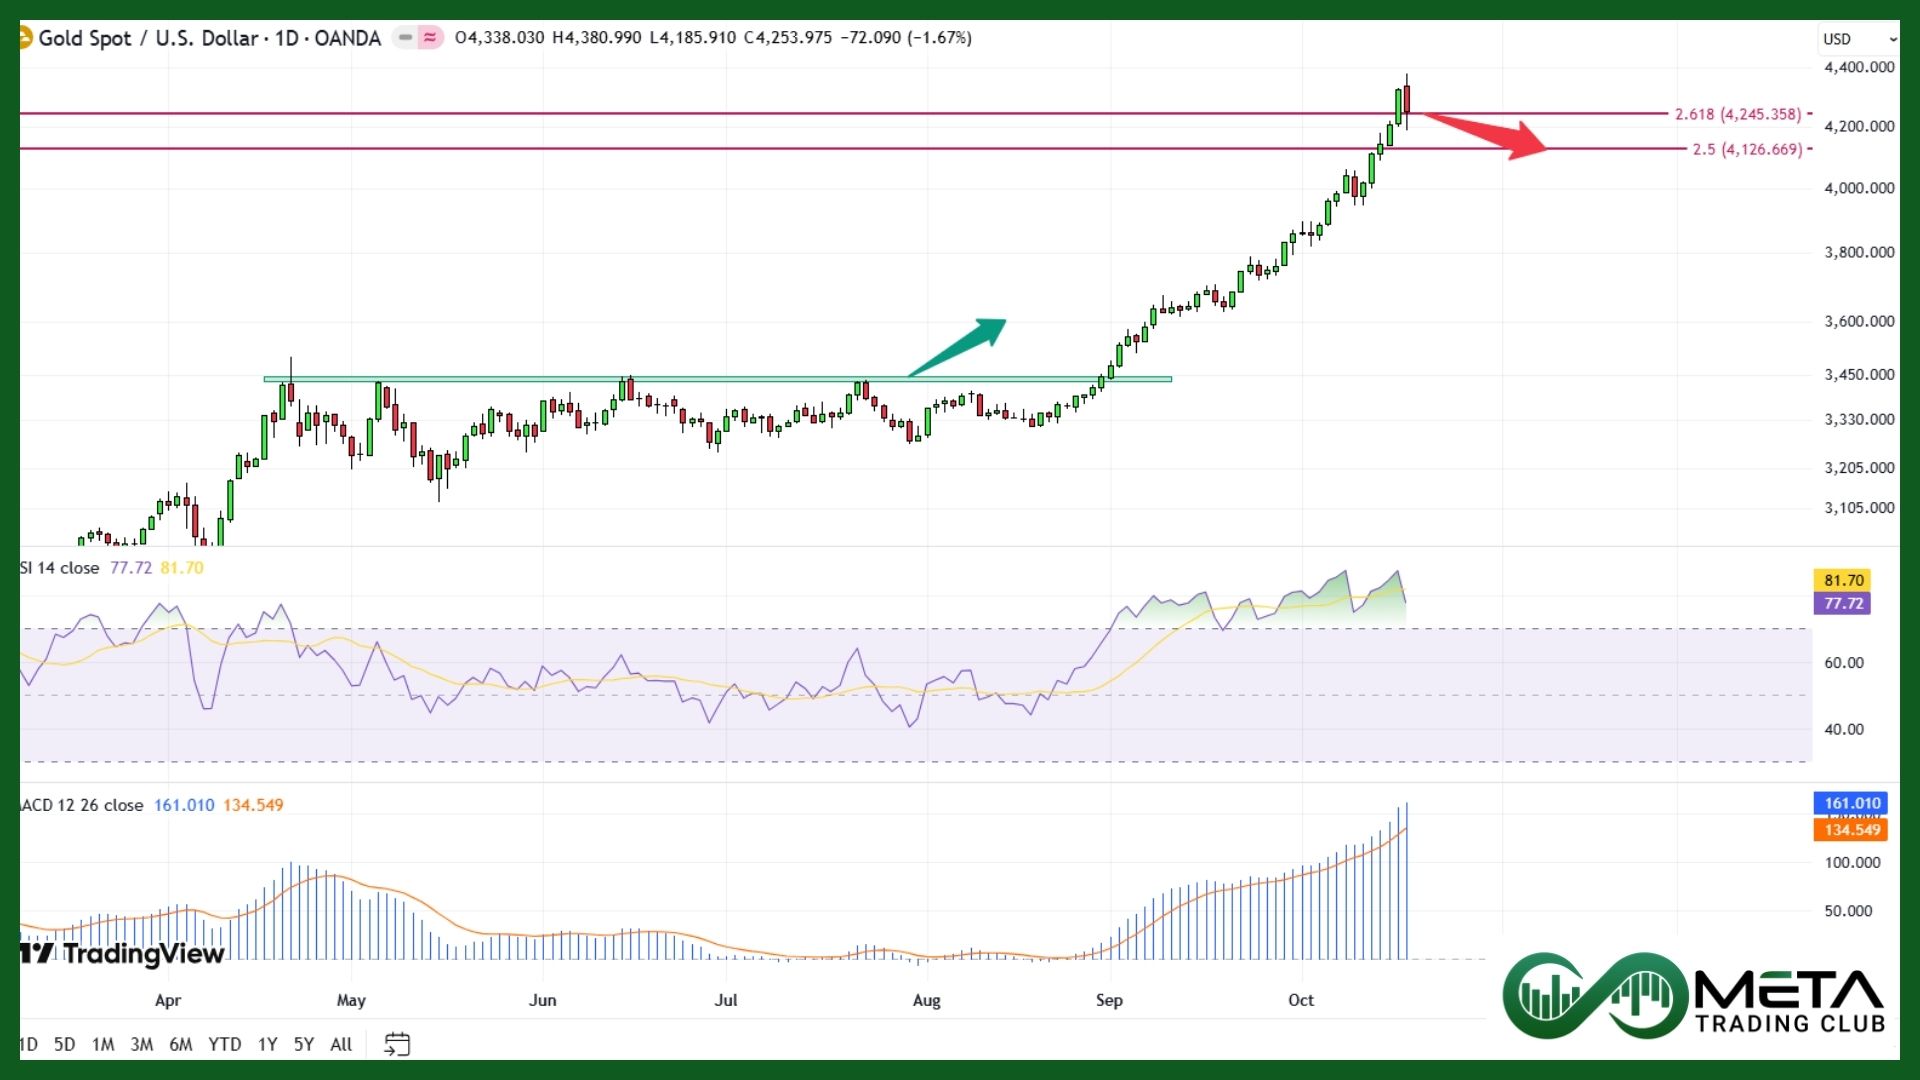Click the TradingView logo
This screenshot has height=1080, width=1920.
point(123,954)
